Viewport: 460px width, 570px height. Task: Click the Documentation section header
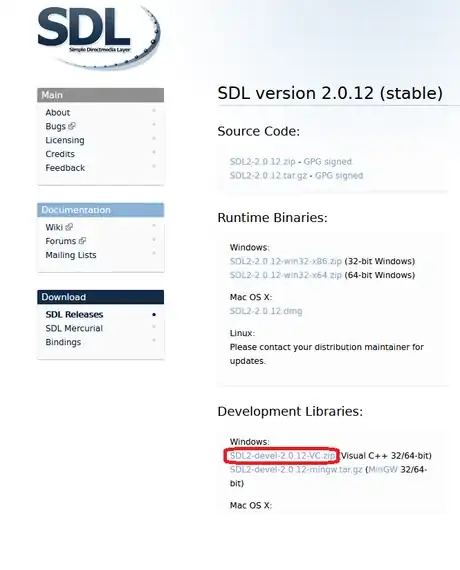pos(101,210)
